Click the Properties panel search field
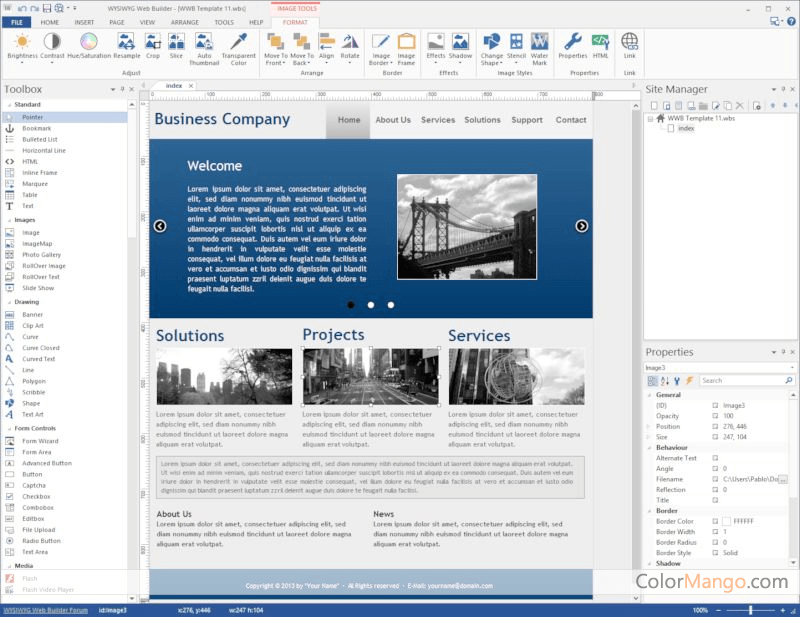This screenshot has height=617, width=800. tap(745, 380)
